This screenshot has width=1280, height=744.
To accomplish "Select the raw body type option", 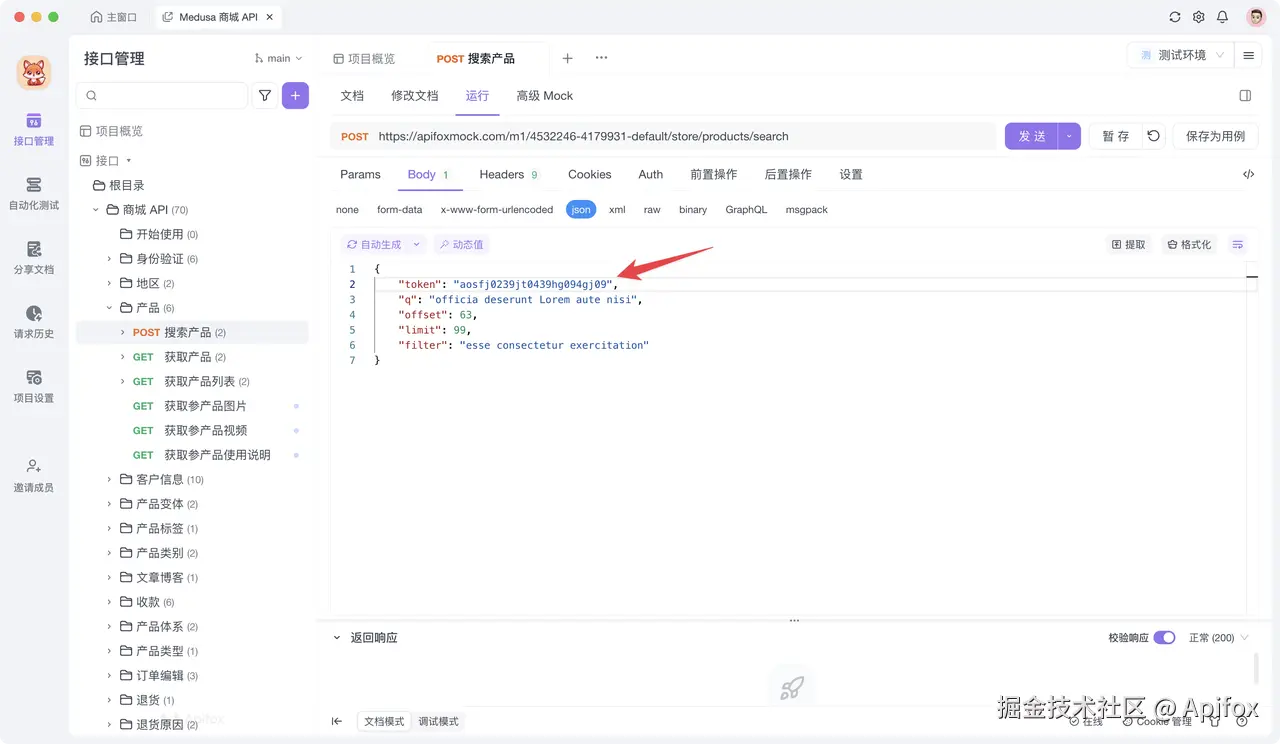I will pos(652,209).
